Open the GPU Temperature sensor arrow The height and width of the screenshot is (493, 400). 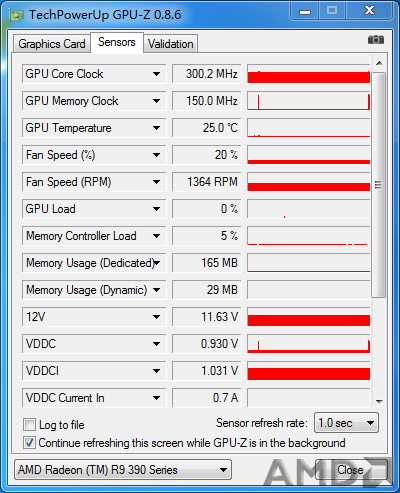156,128
